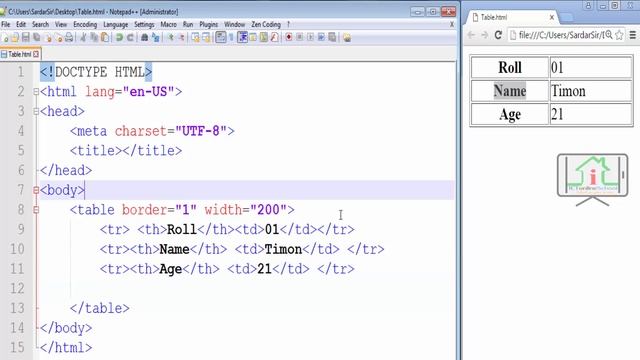Click the Playback macro icon
The height and width of the screenshot is (360, 640).
click(x=310, y=38)
